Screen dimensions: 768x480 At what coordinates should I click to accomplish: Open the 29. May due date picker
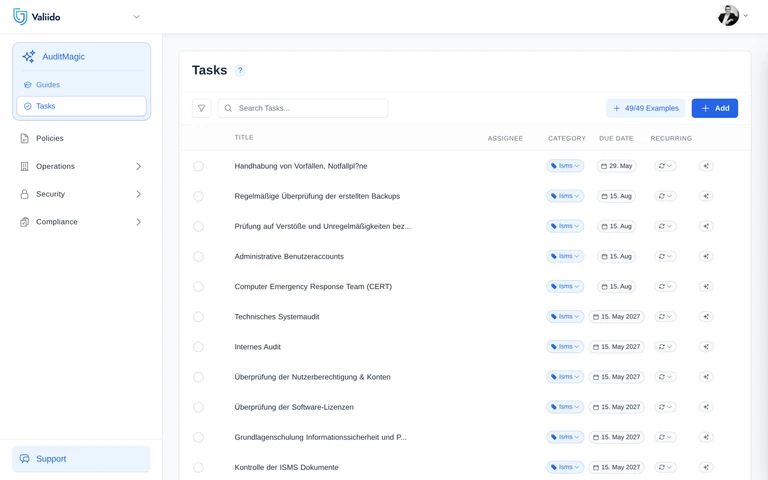coord(616,166)
